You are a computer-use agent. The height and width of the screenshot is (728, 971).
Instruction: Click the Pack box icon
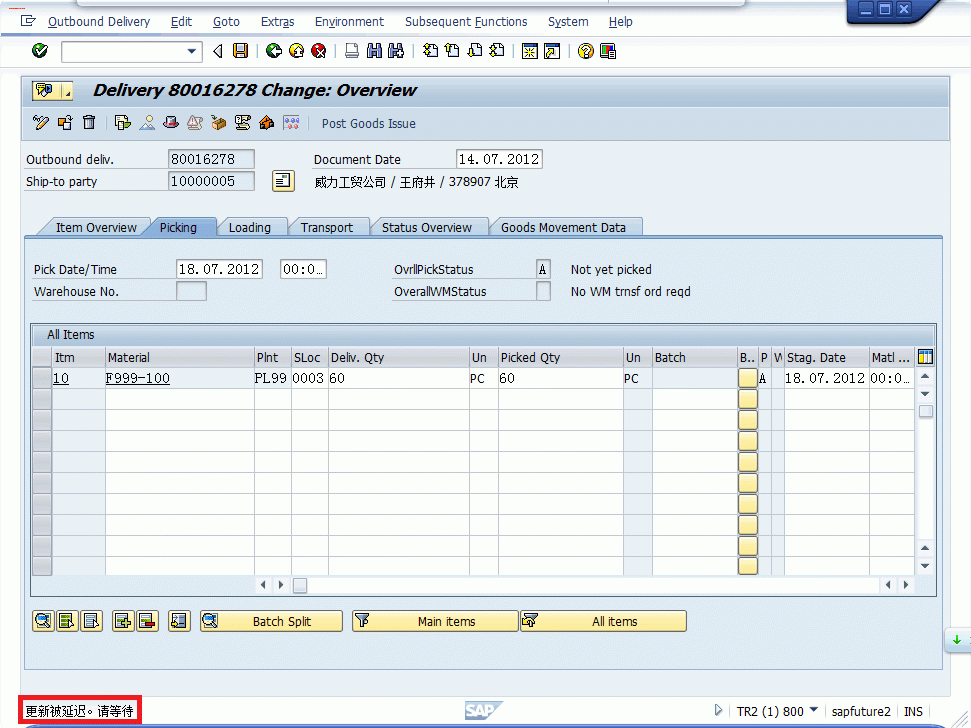tap(218, 123)
